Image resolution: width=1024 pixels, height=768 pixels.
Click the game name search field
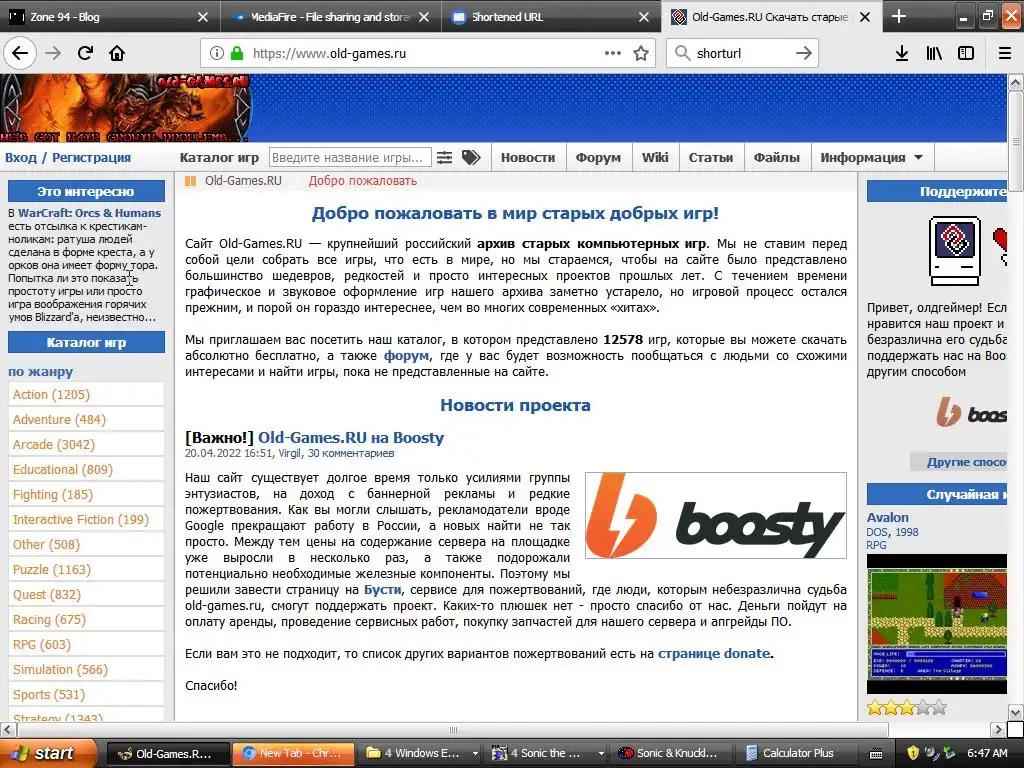350,157
